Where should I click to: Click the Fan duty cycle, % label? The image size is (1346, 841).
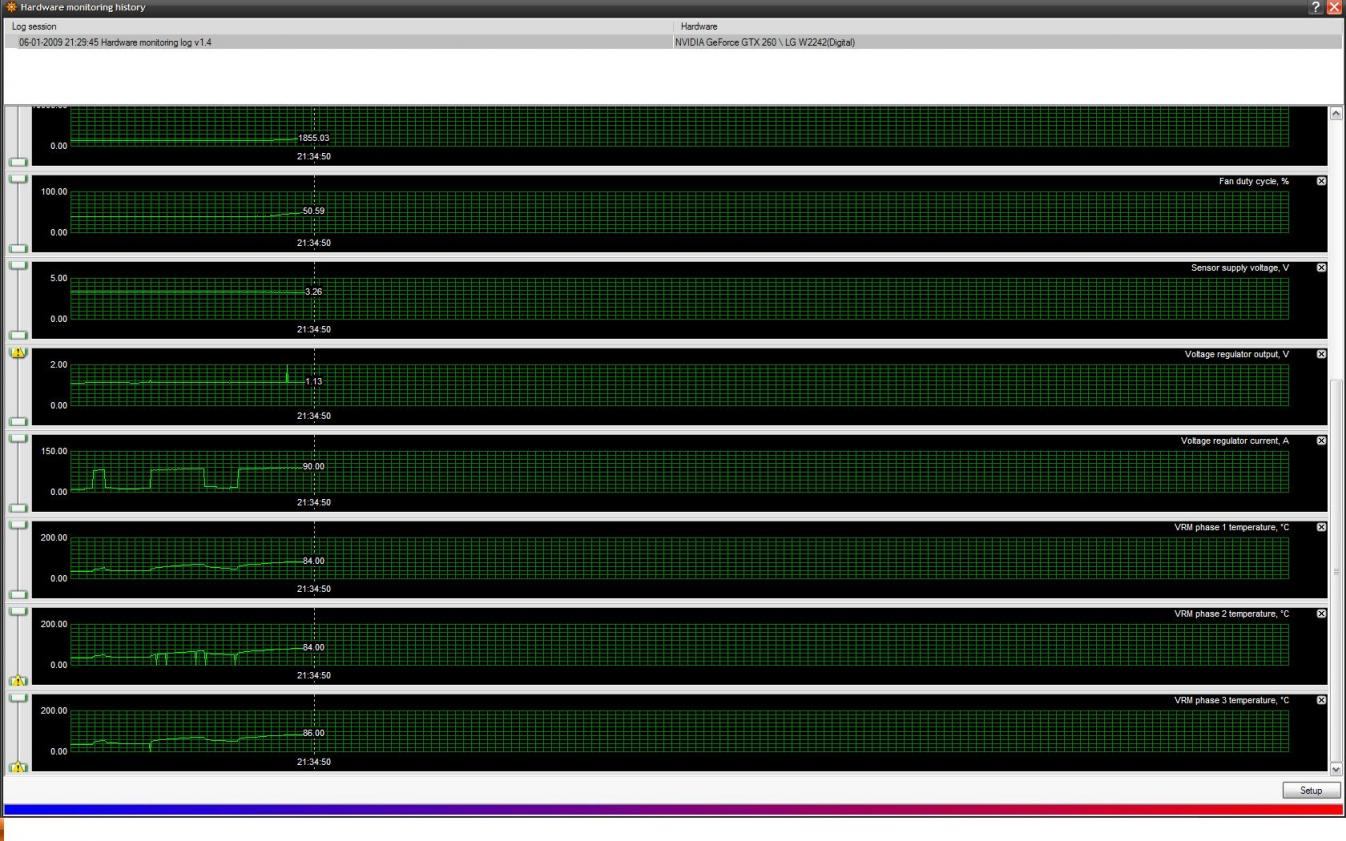1253,181
